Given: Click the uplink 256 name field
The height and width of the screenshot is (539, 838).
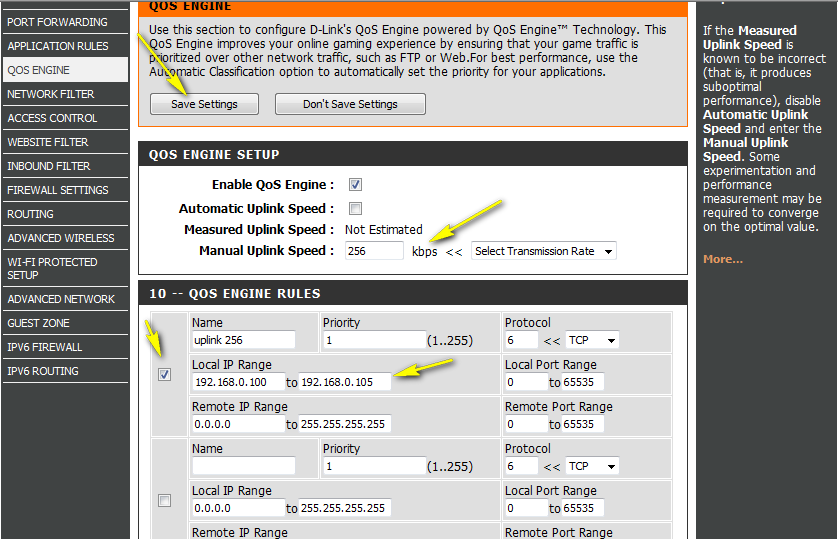Looking at the screenshot, I should (243, 340).
